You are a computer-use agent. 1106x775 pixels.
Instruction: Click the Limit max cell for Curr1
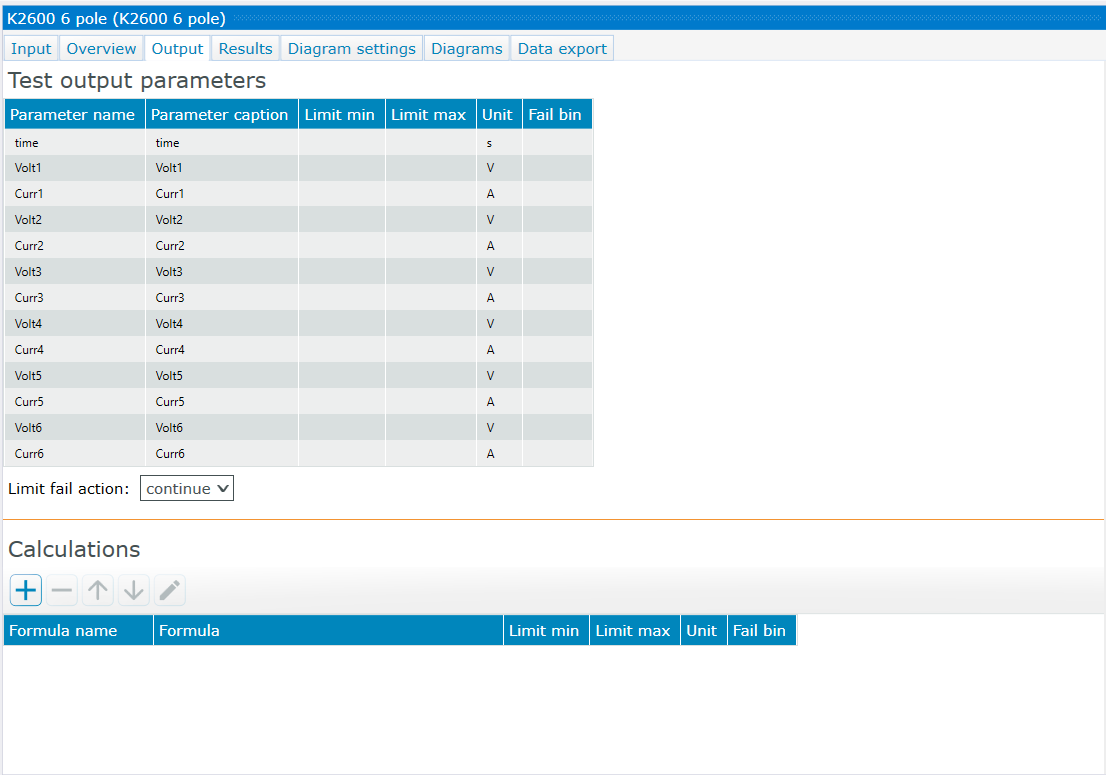click(431, 194)
